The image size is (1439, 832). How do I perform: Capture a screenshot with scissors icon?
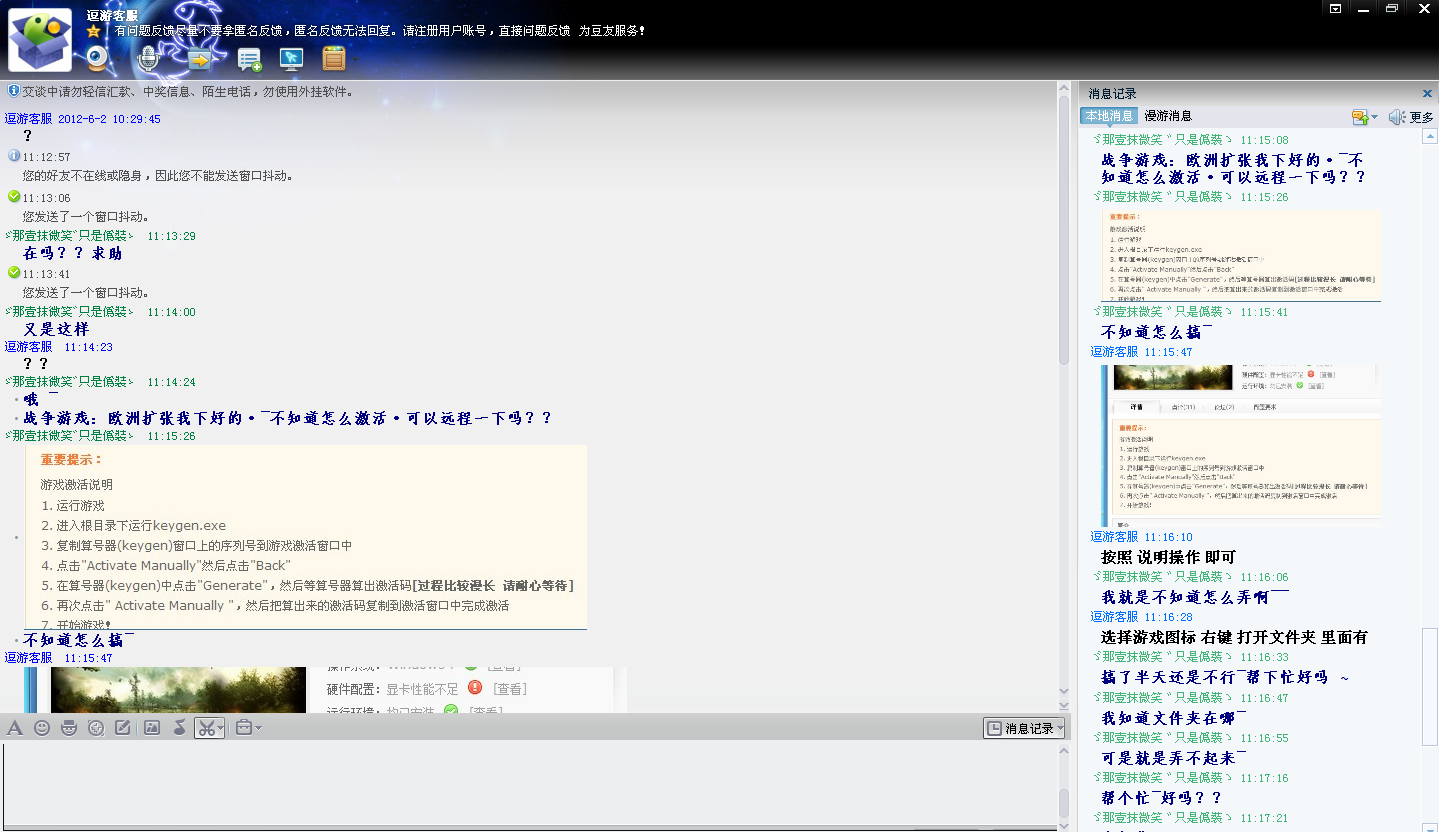[x=205, y=728]
